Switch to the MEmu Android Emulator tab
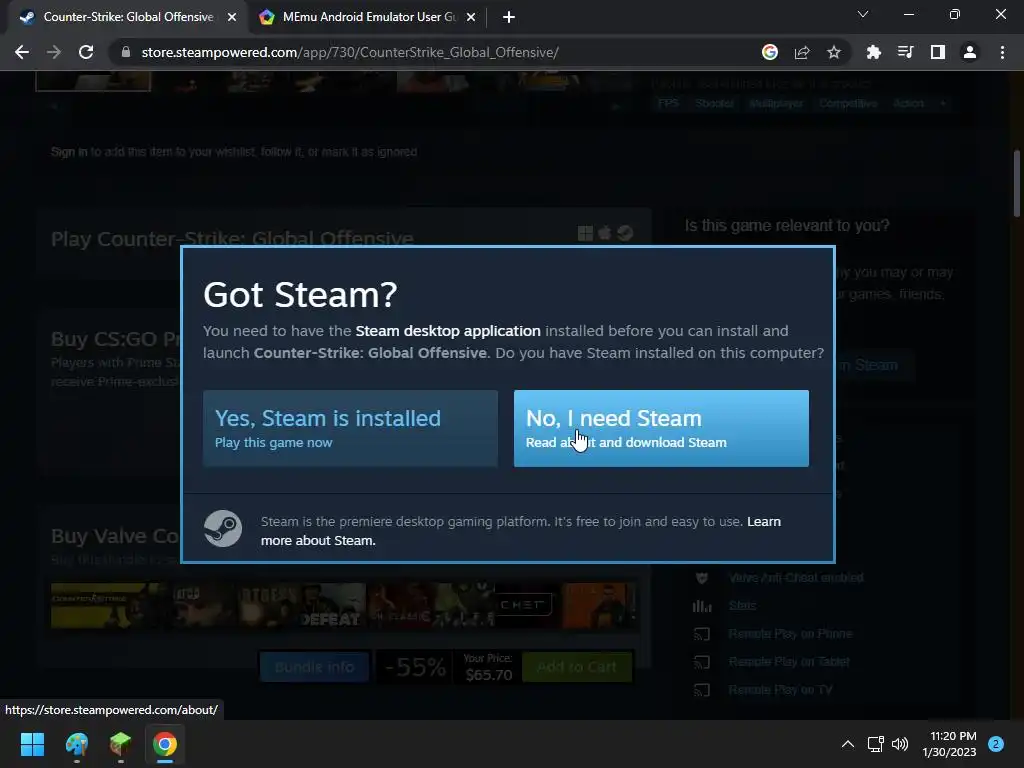The height and width of the screenshot is (768, 1024). (369, 17)
